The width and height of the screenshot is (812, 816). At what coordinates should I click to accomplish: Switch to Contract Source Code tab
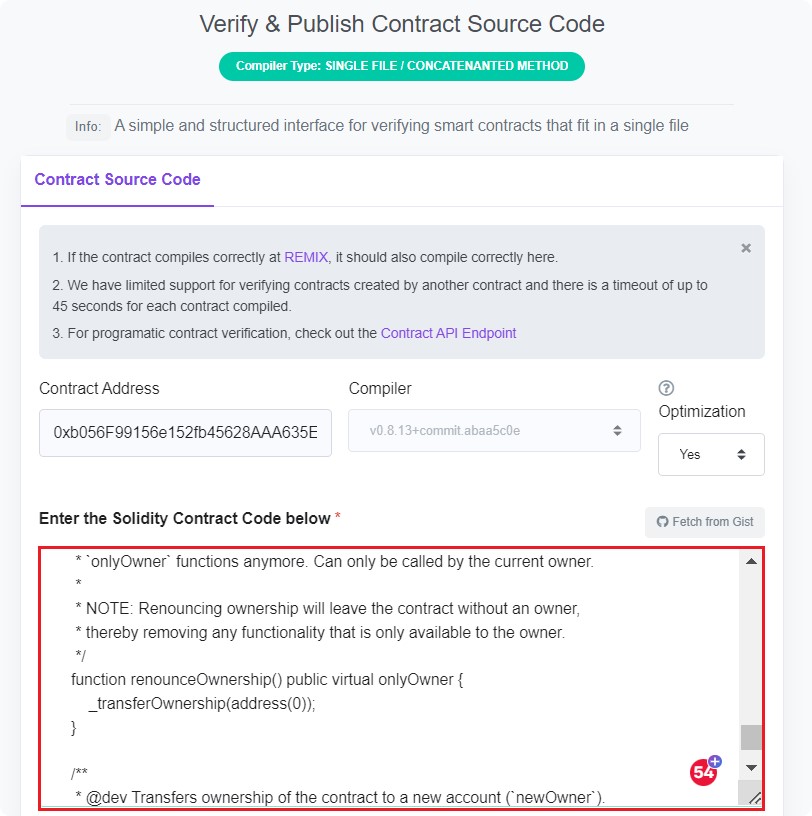117,180
